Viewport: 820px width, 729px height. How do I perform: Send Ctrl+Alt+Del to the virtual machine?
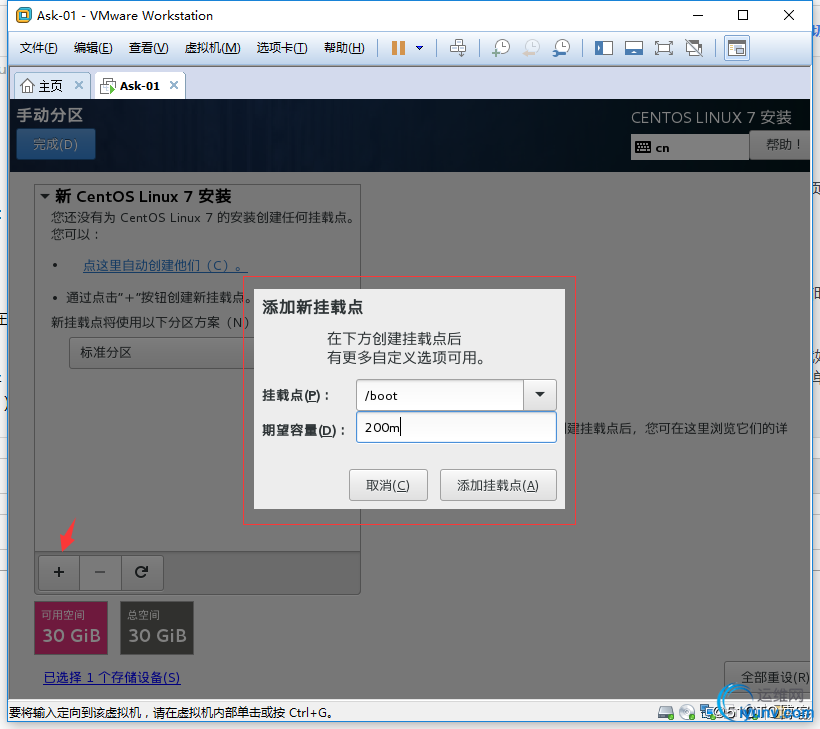pyautogui.click(x=458, y=48)
